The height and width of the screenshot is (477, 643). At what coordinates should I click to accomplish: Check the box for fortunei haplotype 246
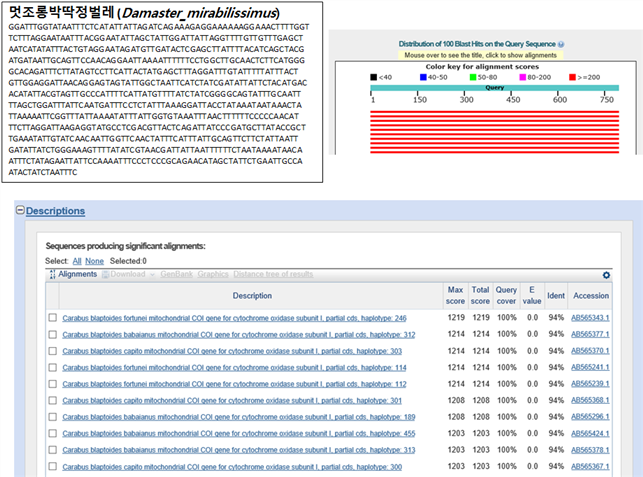click(52, 317)
